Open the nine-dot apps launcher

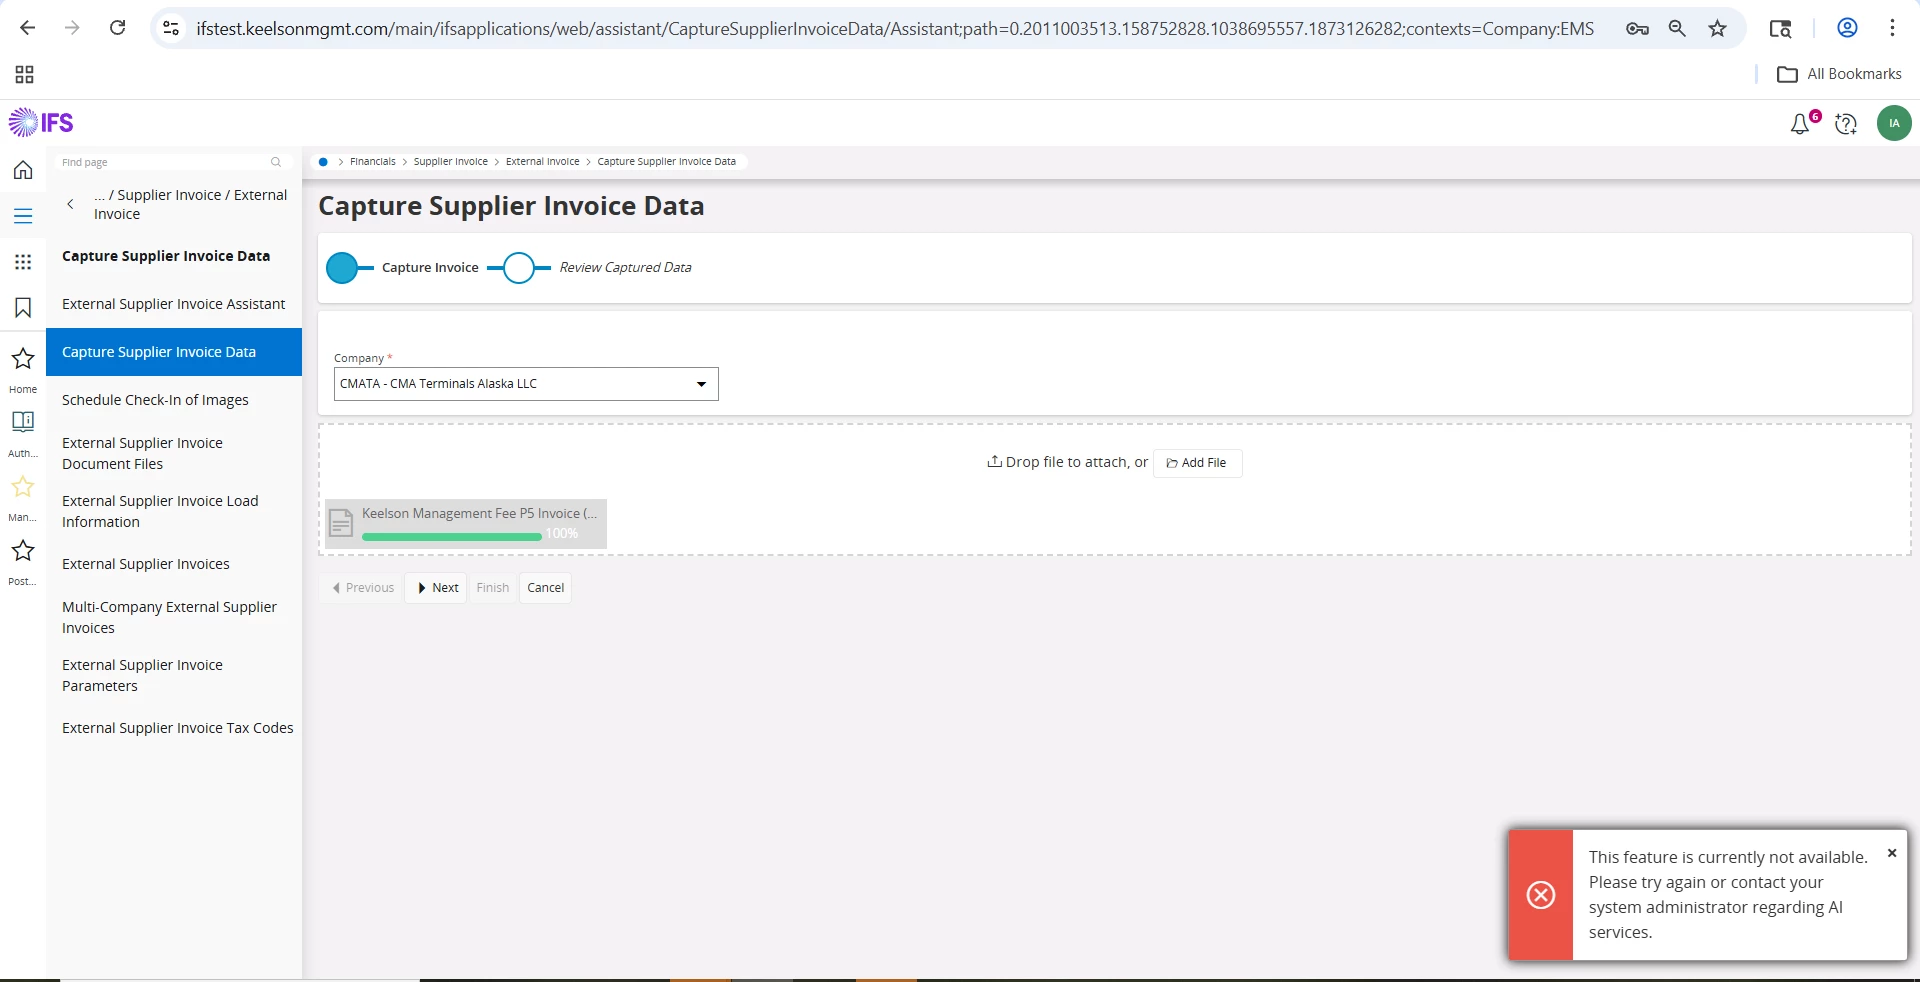[23, 262]
